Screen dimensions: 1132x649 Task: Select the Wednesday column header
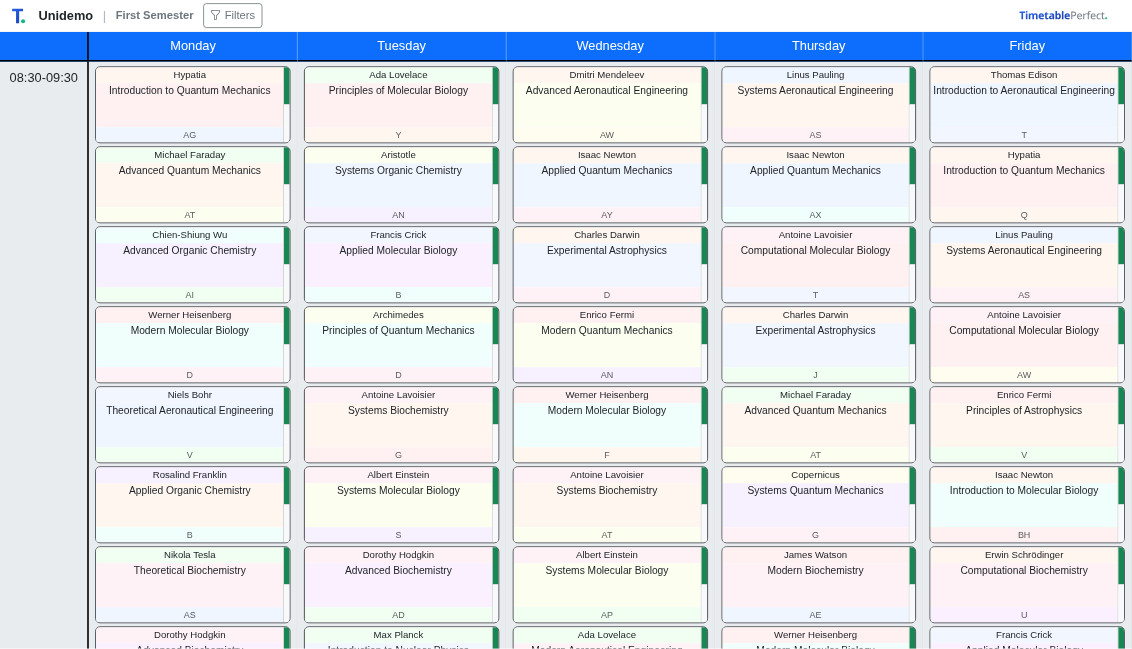610,45
